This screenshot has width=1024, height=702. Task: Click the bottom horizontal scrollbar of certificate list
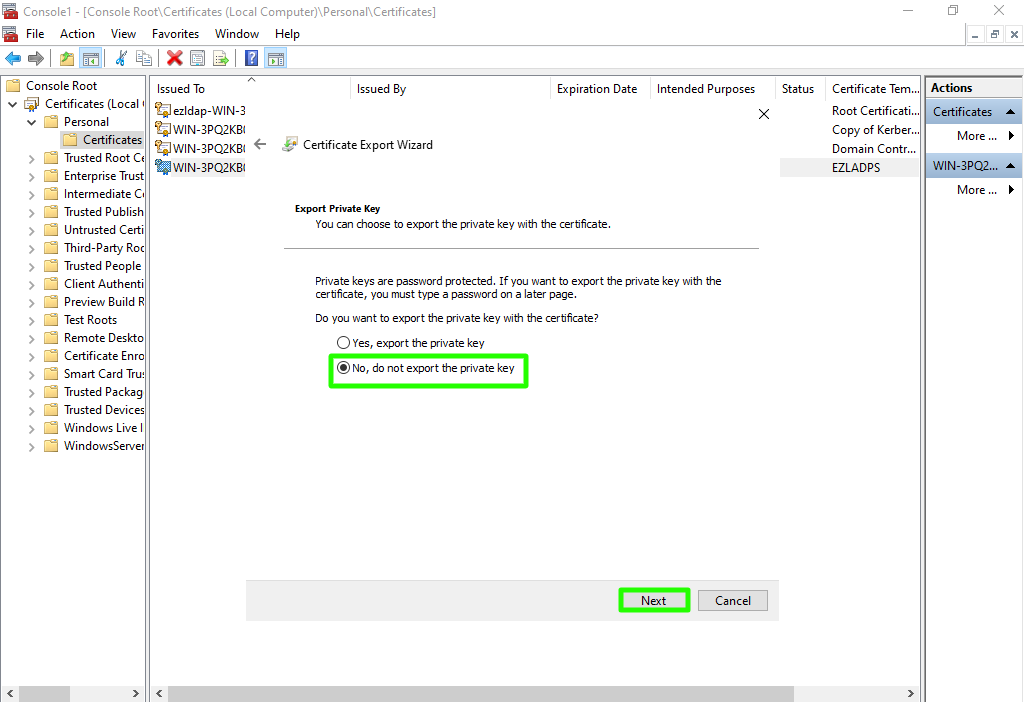[480, 693]
